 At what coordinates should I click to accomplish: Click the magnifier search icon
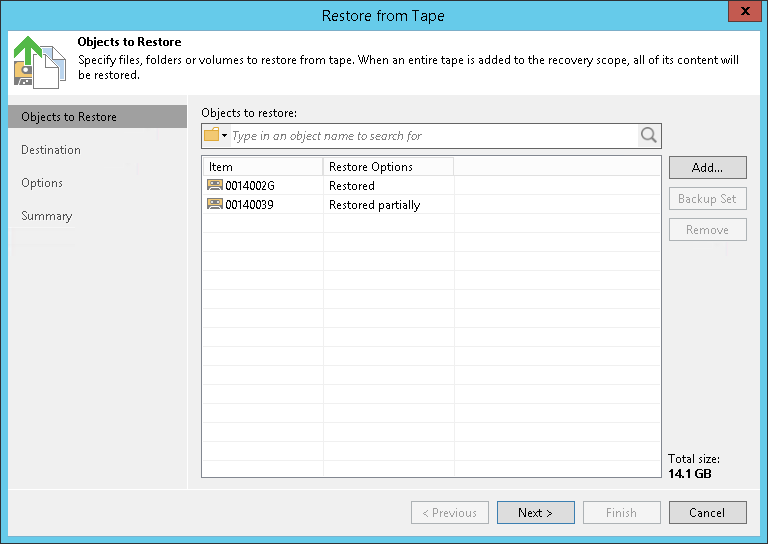click(649, 136)
